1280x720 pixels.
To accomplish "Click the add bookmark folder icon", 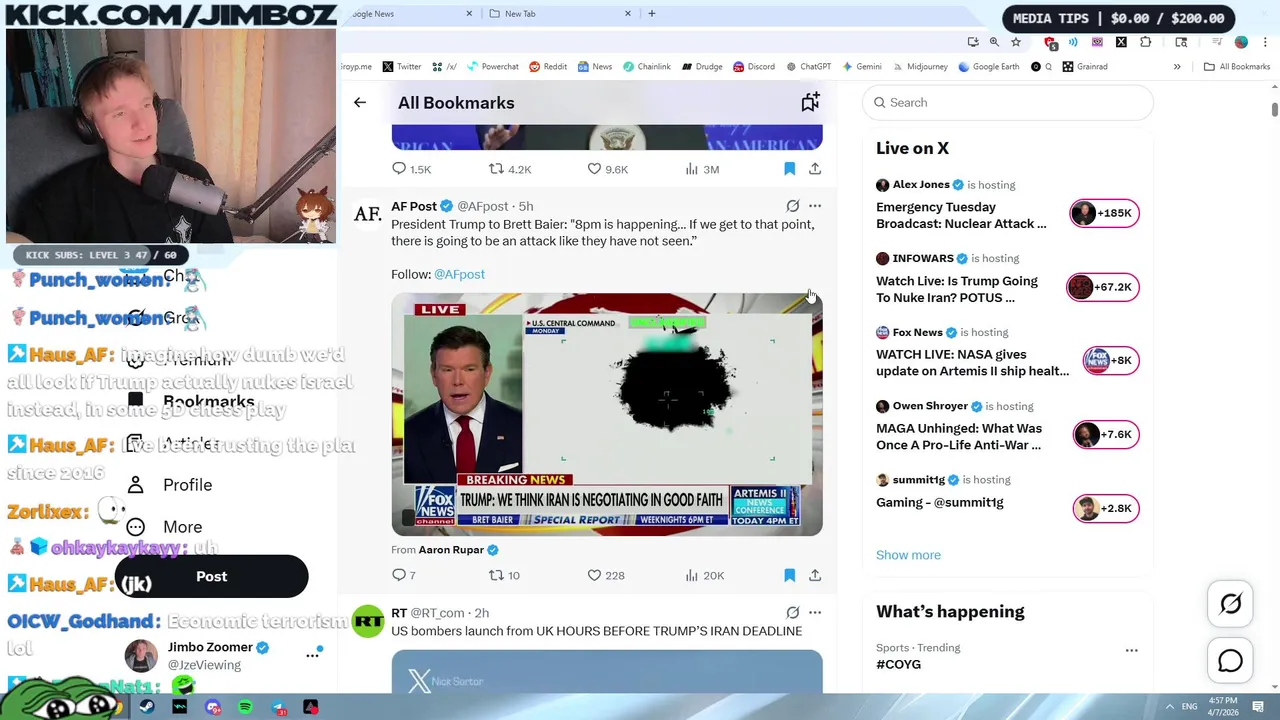I will coord(810,102).
